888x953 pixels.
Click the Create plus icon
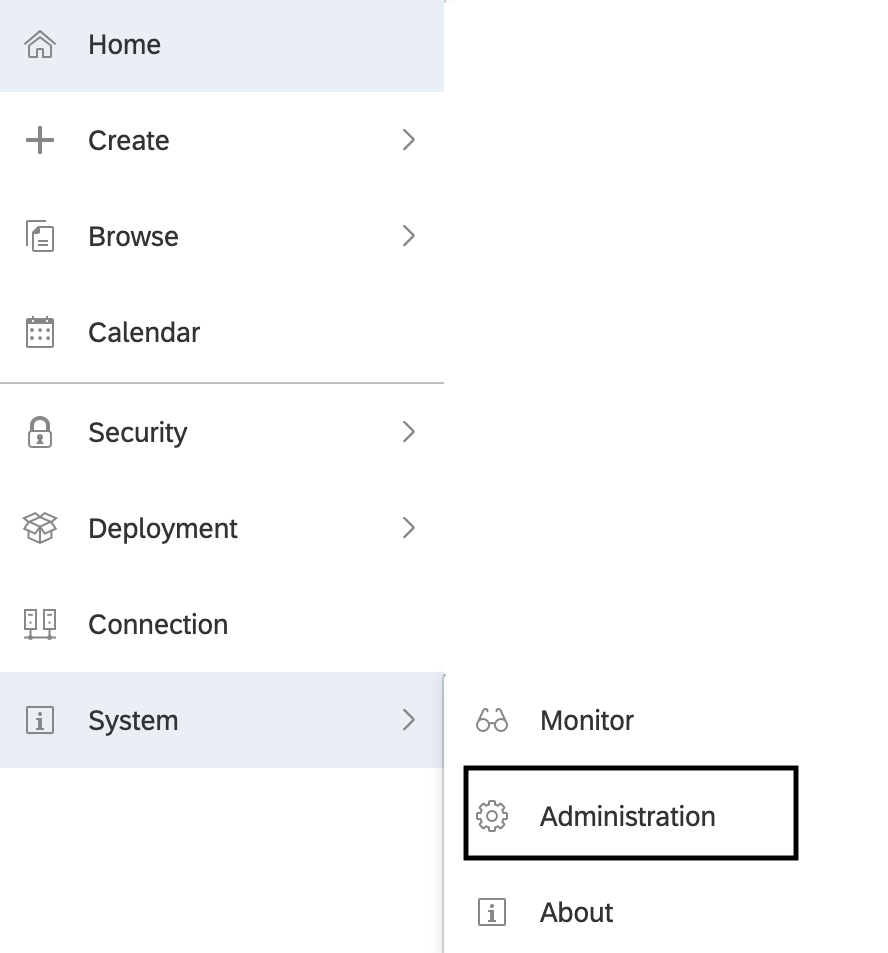[40, 140]
